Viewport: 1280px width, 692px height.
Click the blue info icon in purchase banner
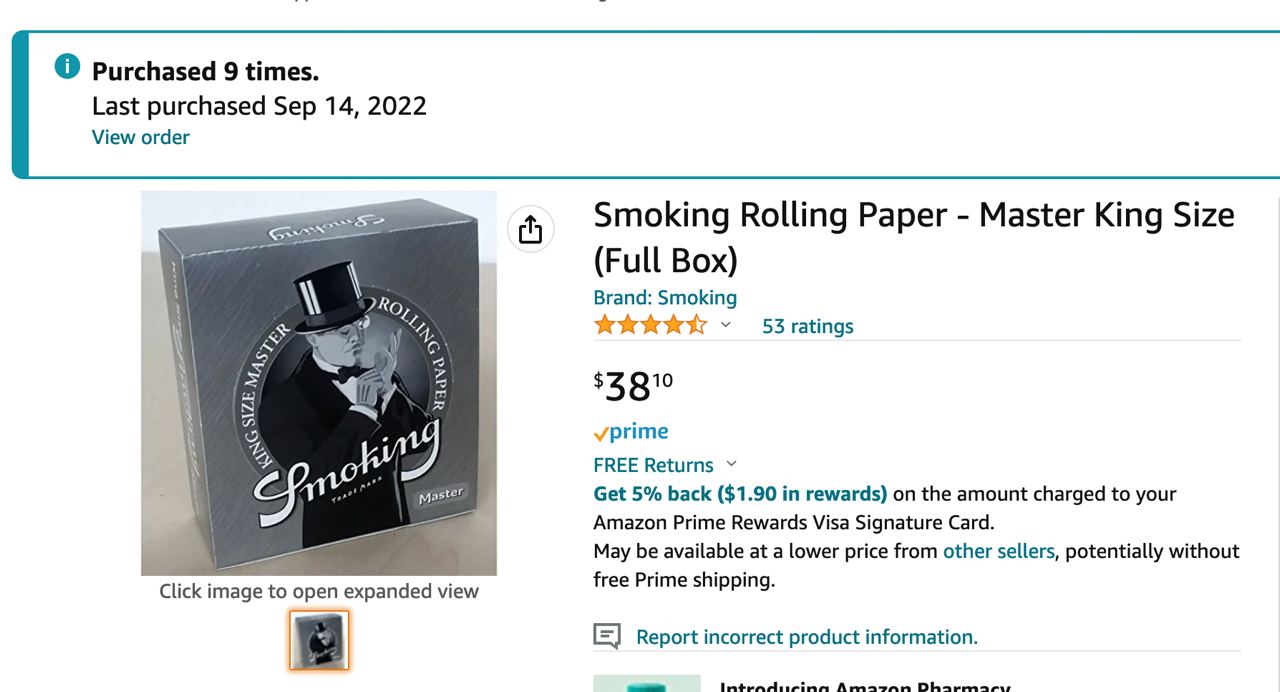pos(67,67)
